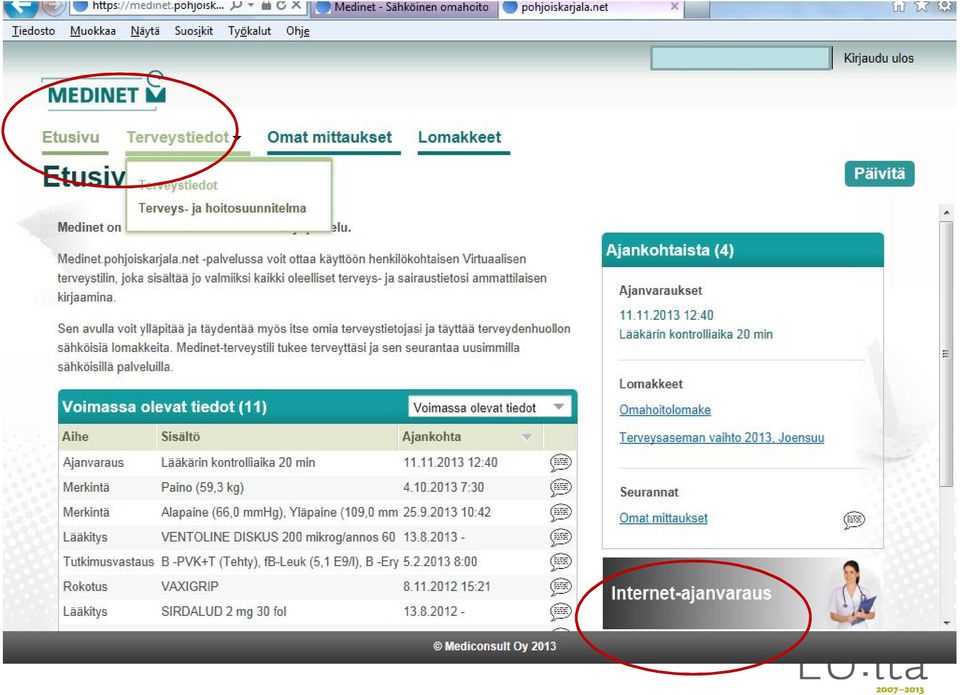The image size is (960, 695).
Task: Close the pohjoiskarjala.net browser tab
Action: tap(674, 6)
